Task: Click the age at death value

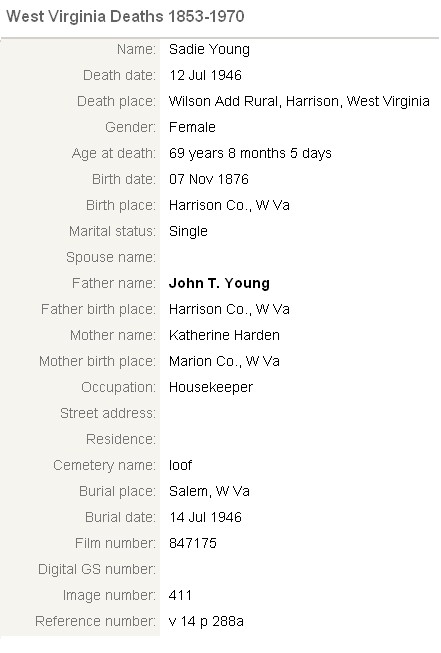Action: [250, 153]
